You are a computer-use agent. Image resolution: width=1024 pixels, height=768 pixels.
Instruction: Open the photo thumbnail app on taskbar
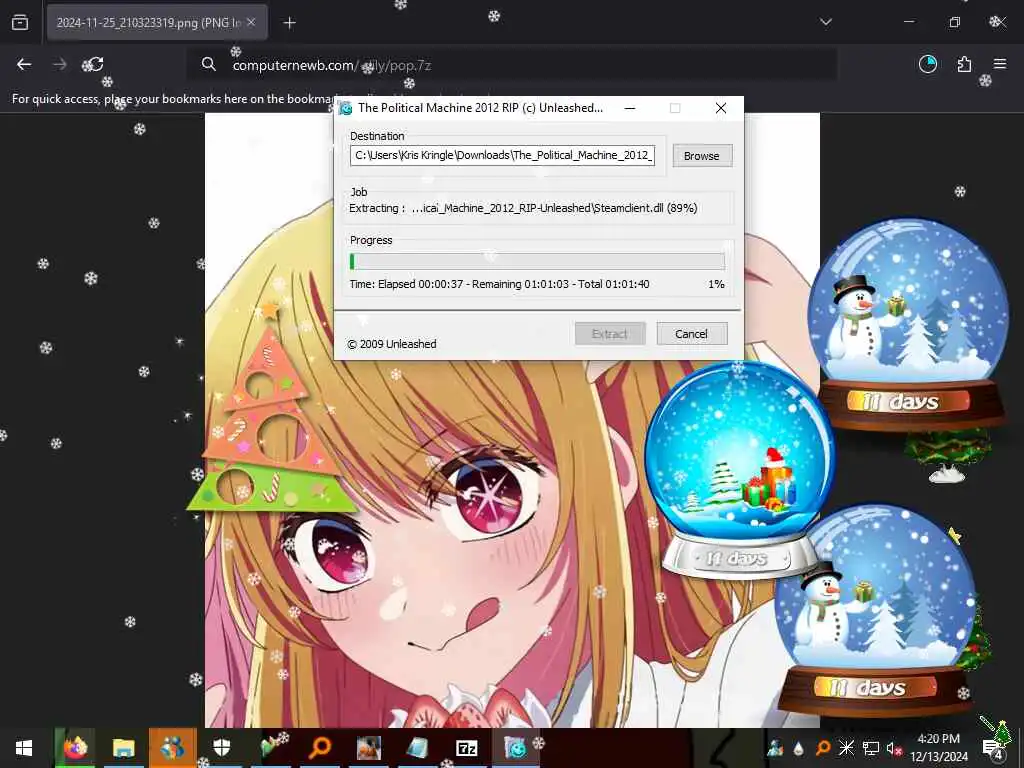[x=369, y=748]
